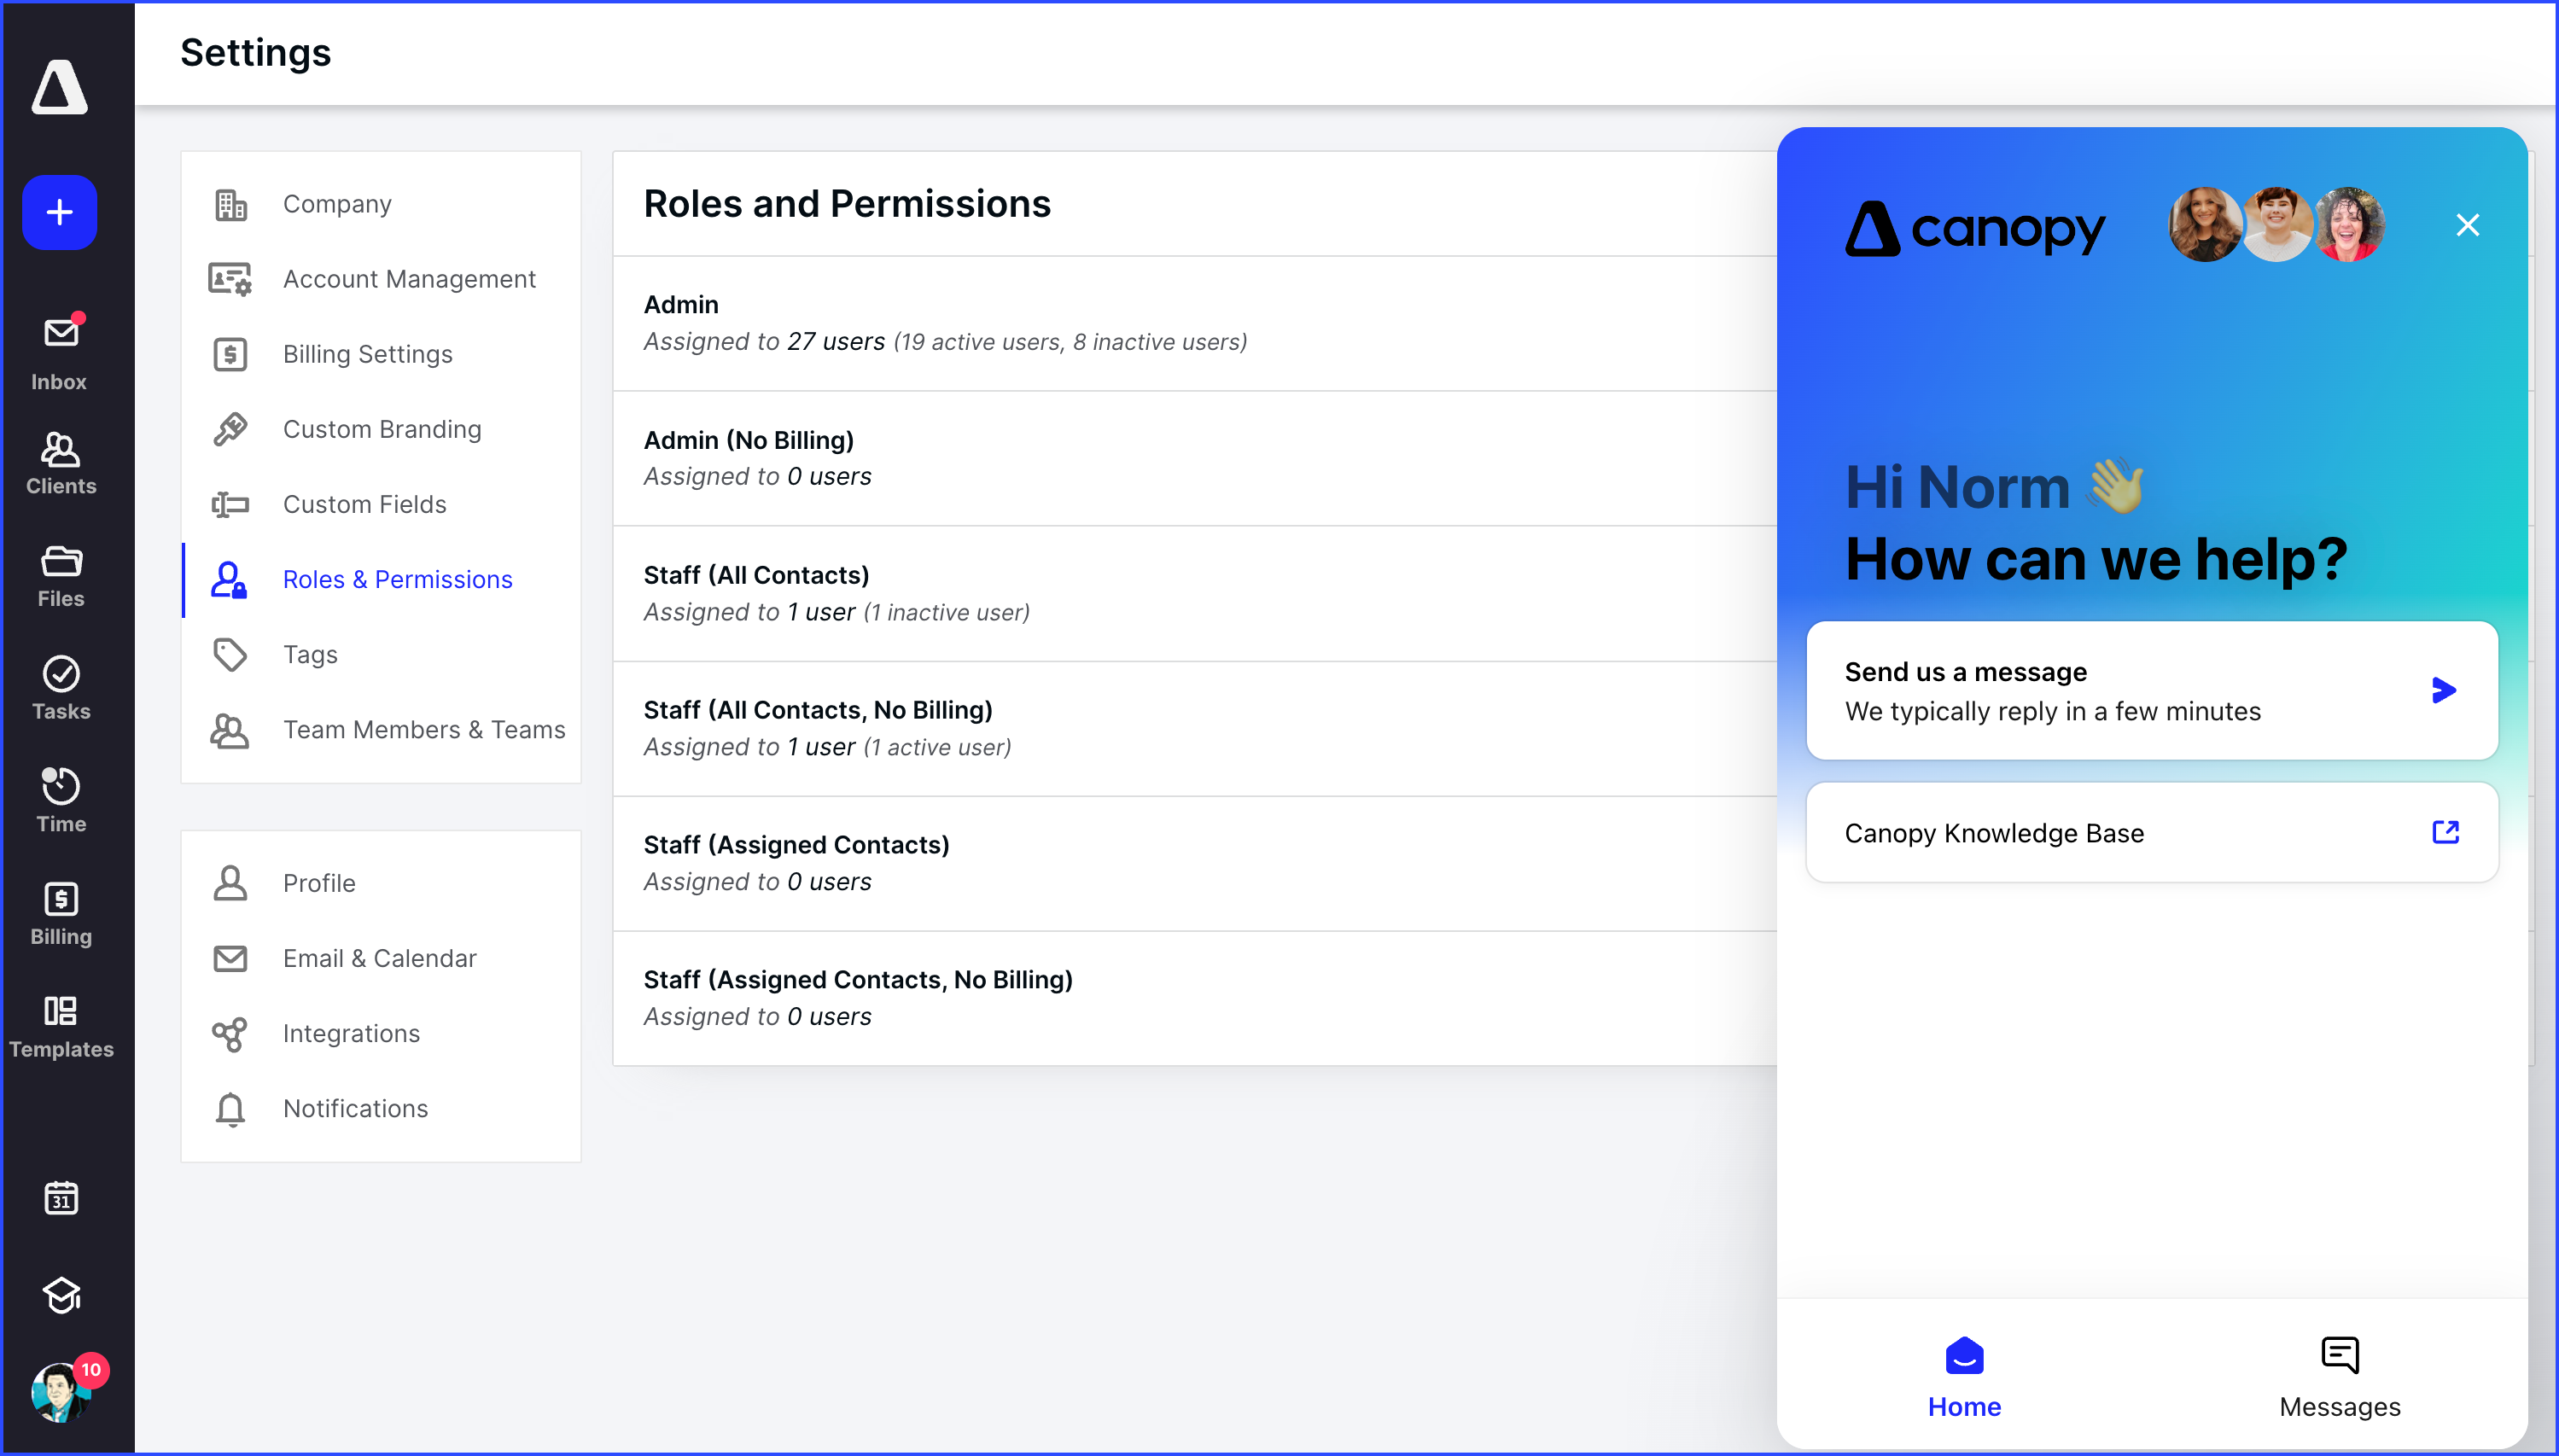Viewport: 2559px width, 1456px height.
Task: Open Team Members & Teams settings
Action: 423,730
